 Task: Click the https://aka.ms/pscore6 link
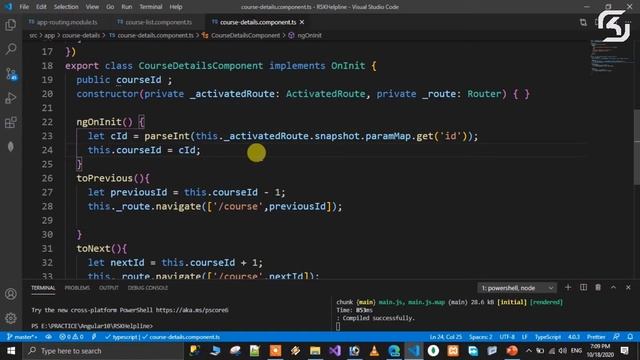pos(192,310)
